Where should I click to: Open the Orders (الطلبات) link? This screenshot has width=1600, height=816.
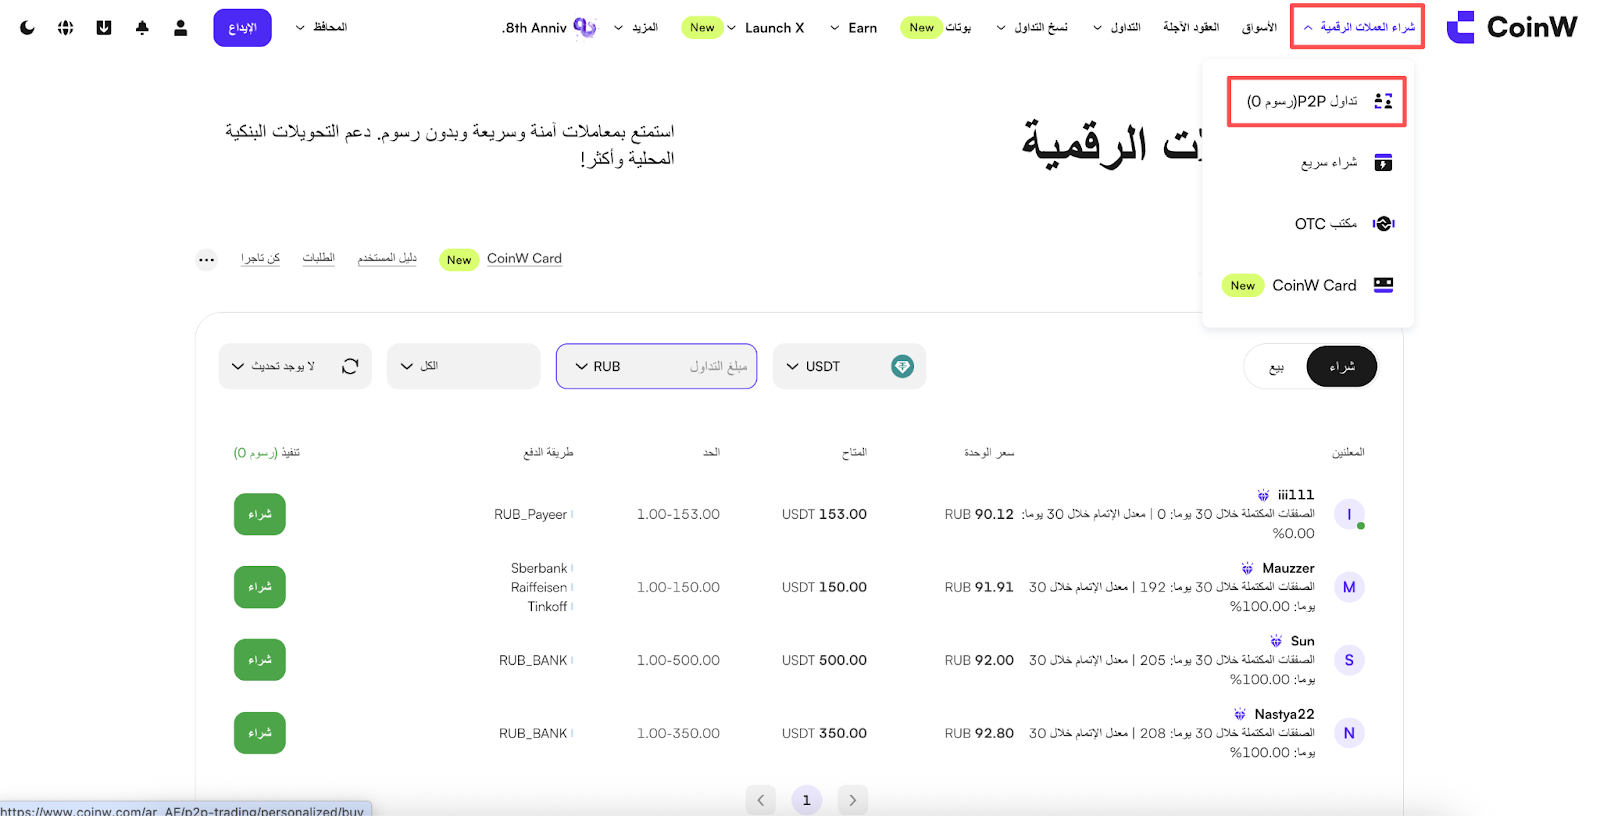point(319,258)
